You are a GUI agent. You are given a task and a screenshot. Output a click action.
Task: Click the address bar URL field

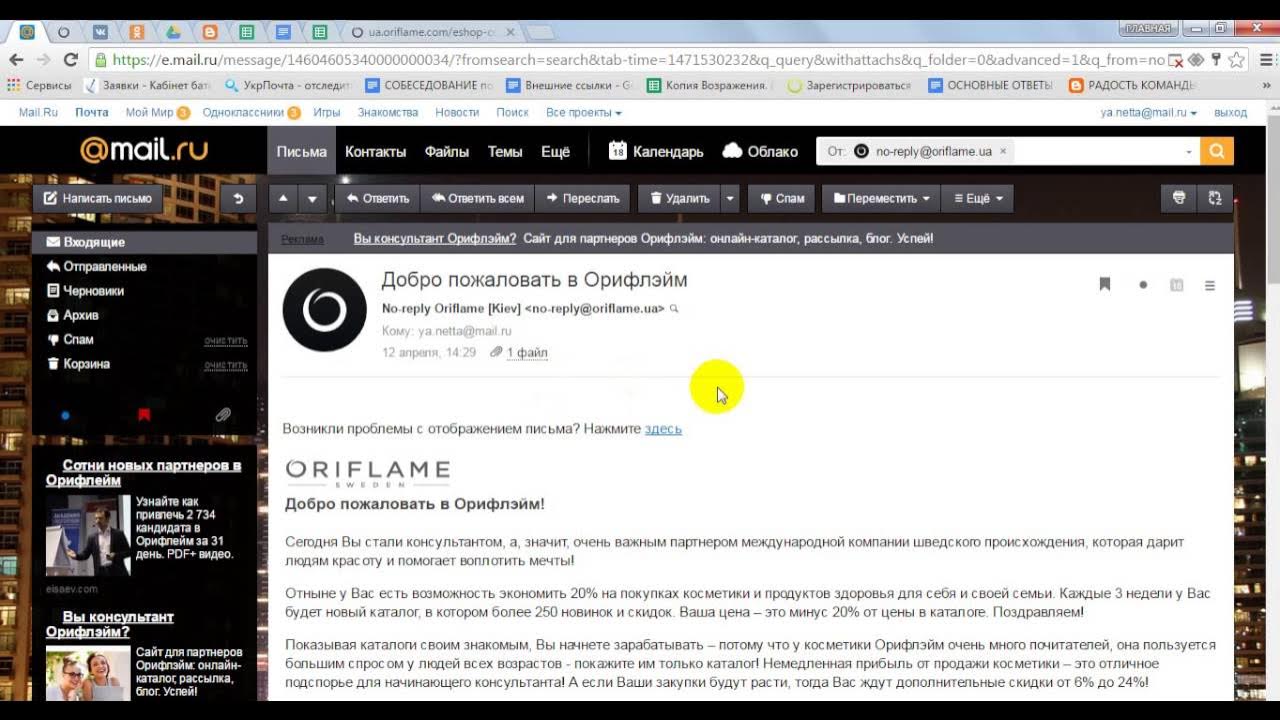638,60
